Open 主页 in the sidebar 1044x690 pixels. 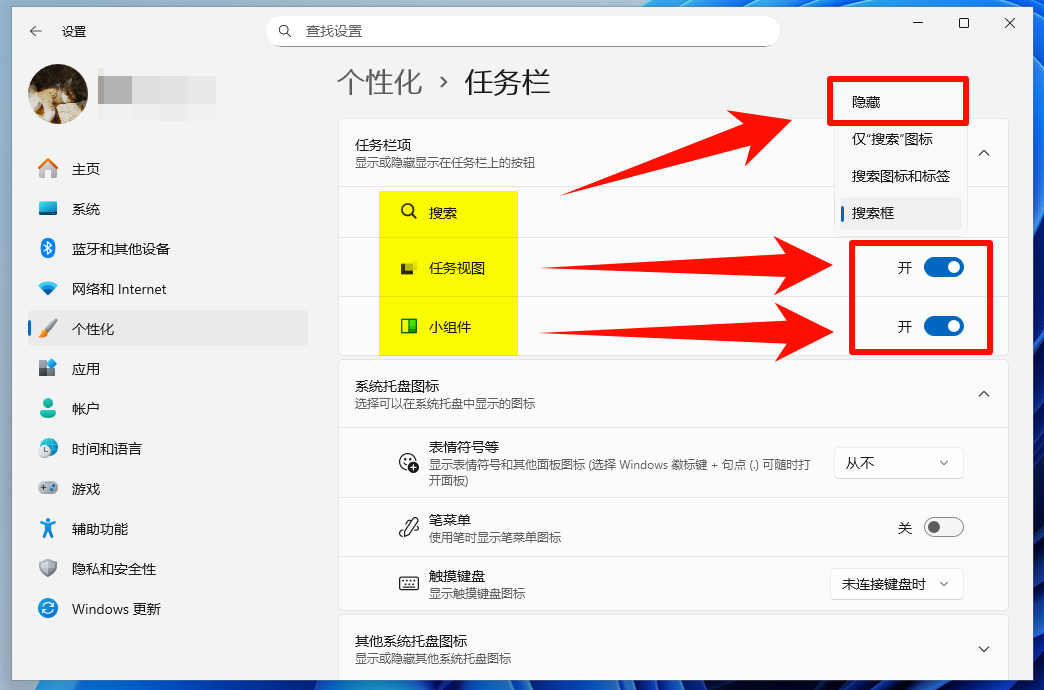(168, 169)
